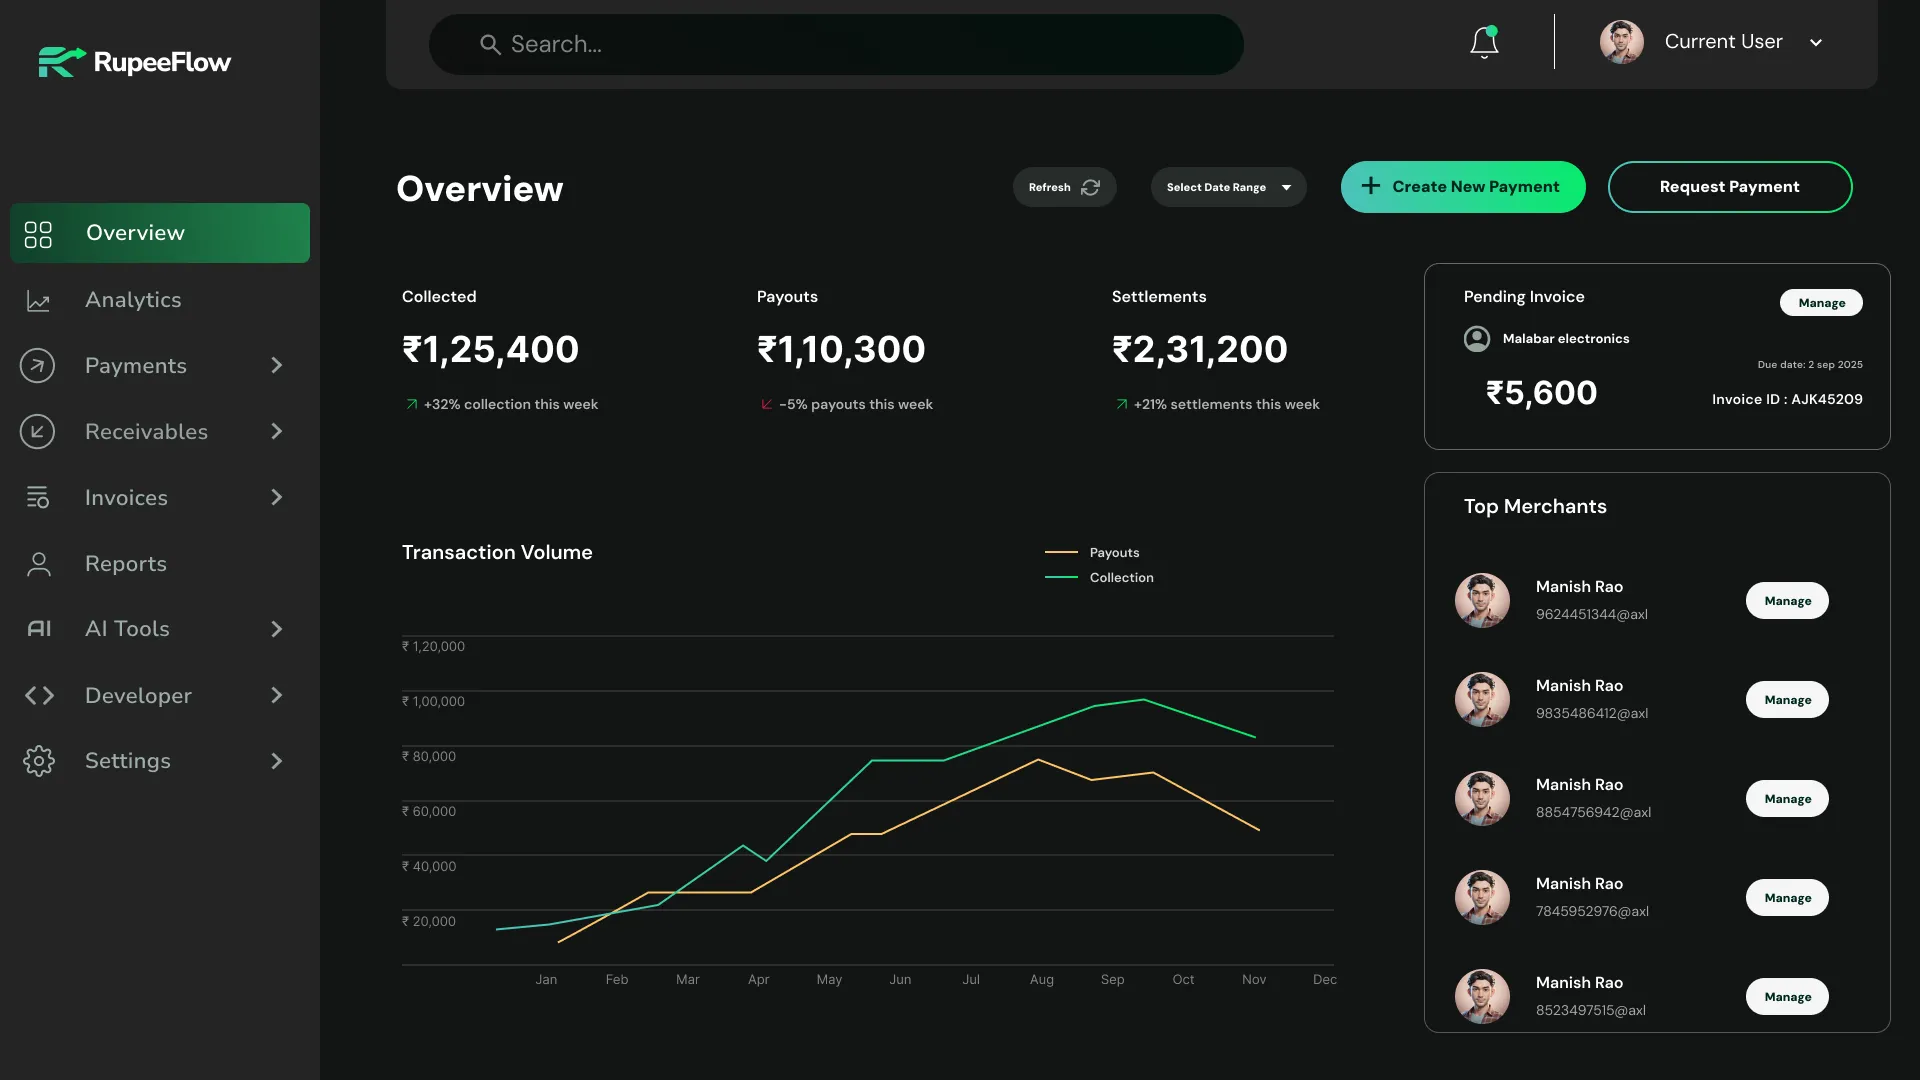Viewport: 1920px width, 1080px height.
Task: Click the Request Payment button
Action: (1729, 187)
